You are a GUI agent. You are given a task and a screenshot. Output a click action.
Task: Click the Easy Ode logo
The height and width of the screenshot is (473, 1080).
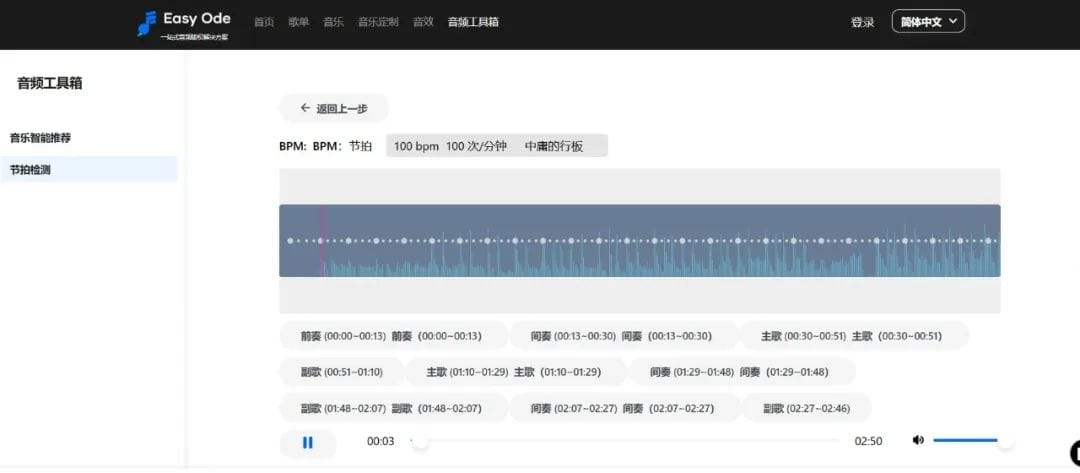(183, 24)
